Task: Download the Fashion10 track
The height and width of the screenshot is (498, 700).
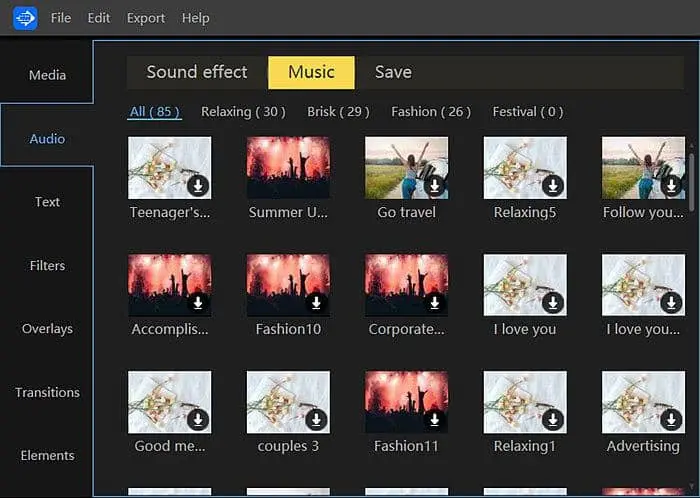Action: click(317, 303)
